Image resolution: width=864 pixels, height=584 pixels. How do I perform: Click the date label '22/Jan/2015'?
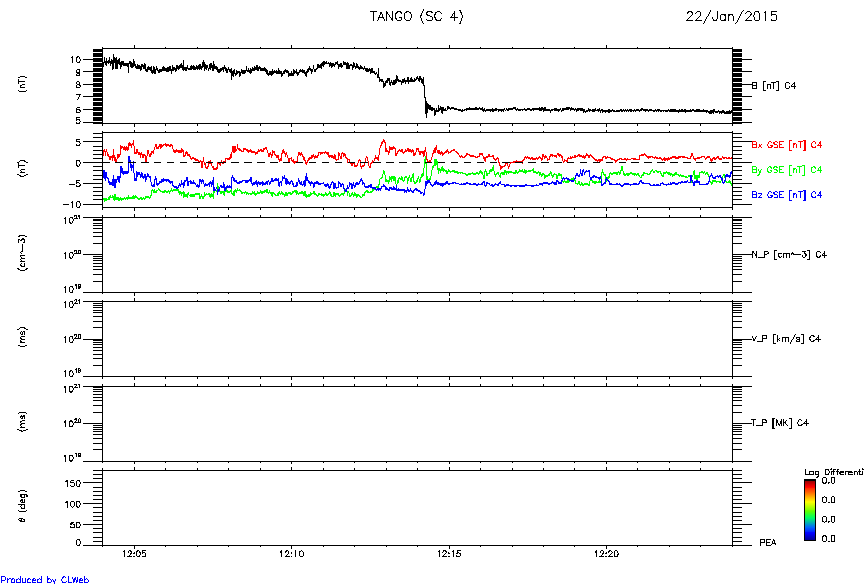click(x=732, y=17)
